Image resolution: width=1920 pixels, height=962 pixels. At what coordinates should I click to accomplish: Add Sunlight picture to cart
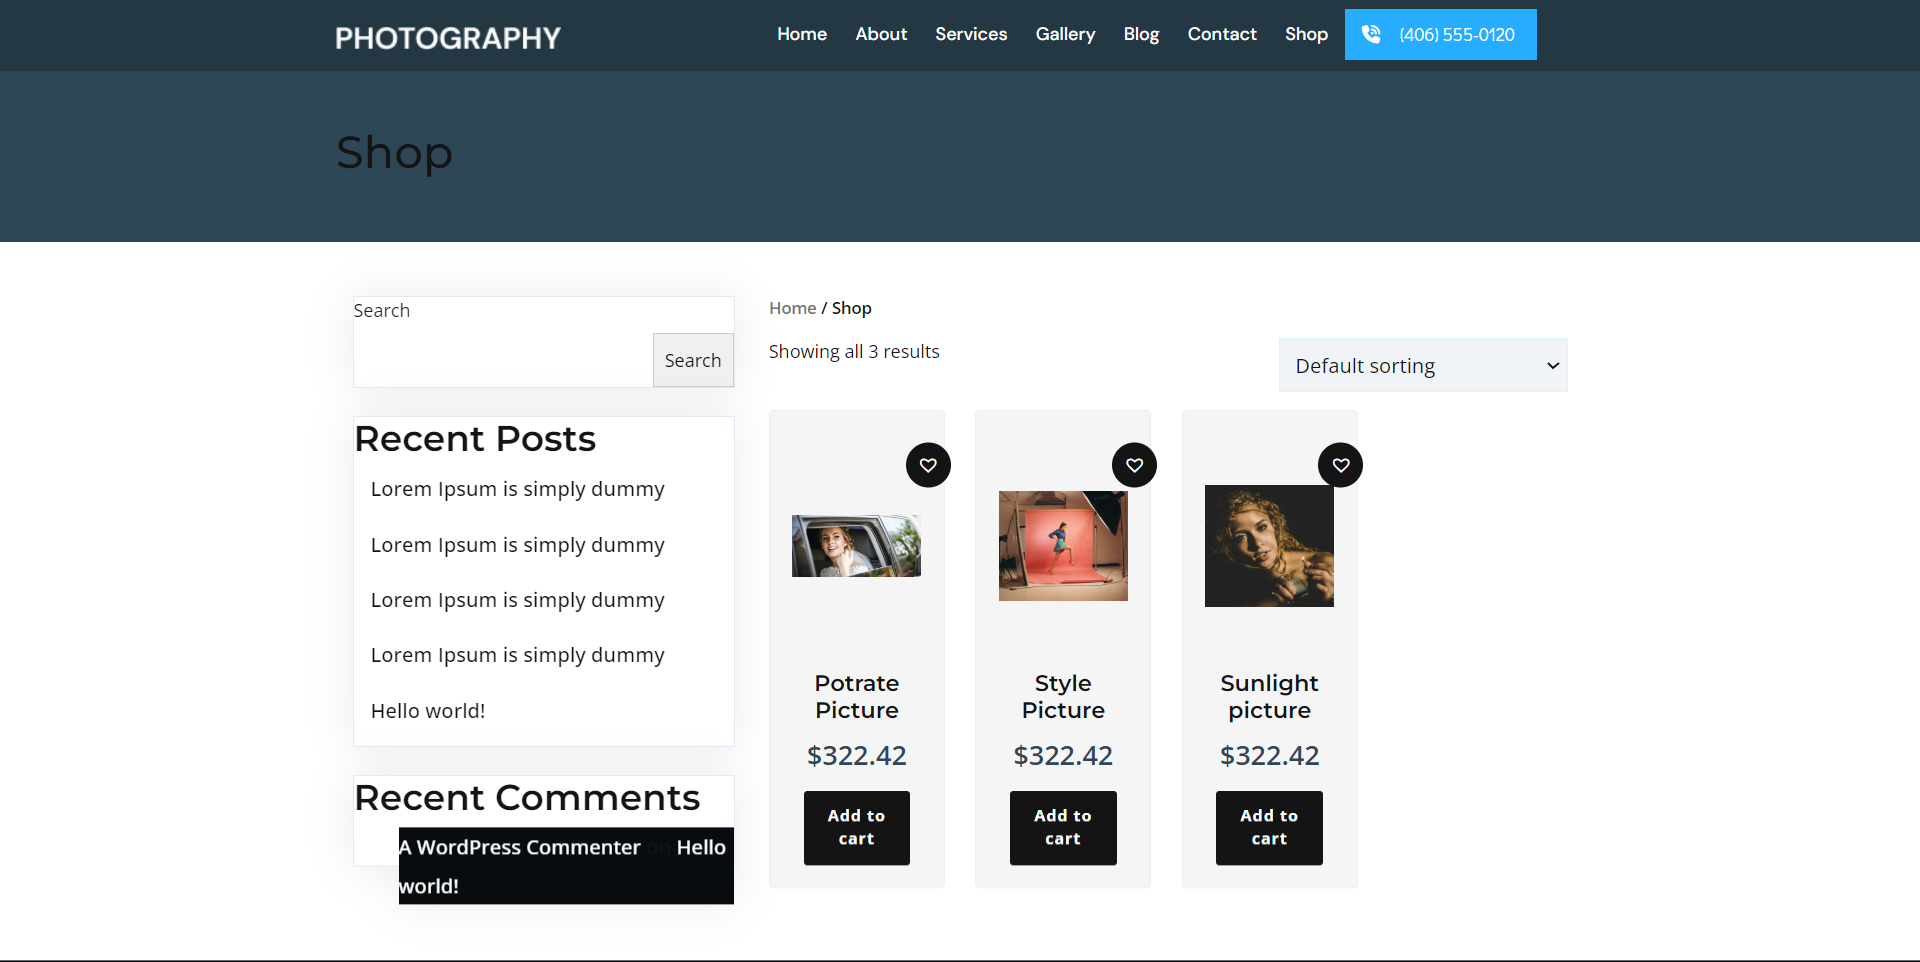1268,827
